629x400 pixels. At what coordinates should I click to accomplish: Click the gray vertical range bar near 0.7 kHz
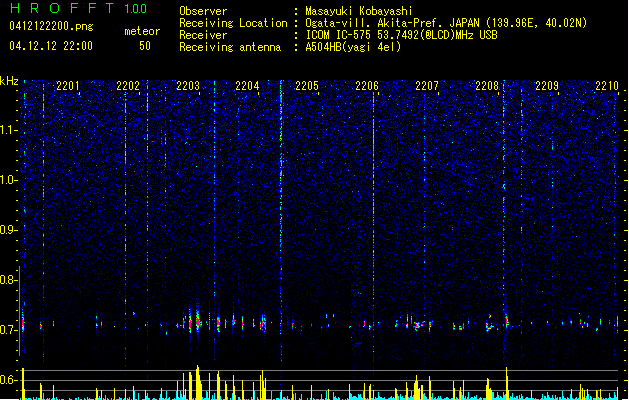(20, 311)
